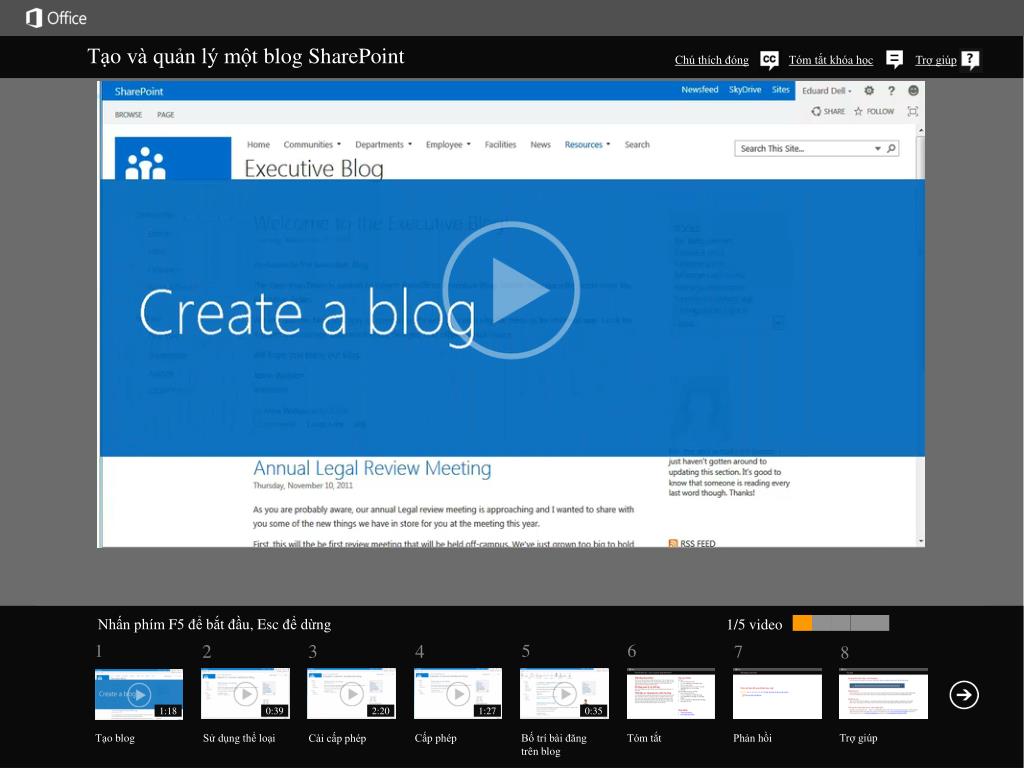Click the focus on content icon

(x=912, y=112)
